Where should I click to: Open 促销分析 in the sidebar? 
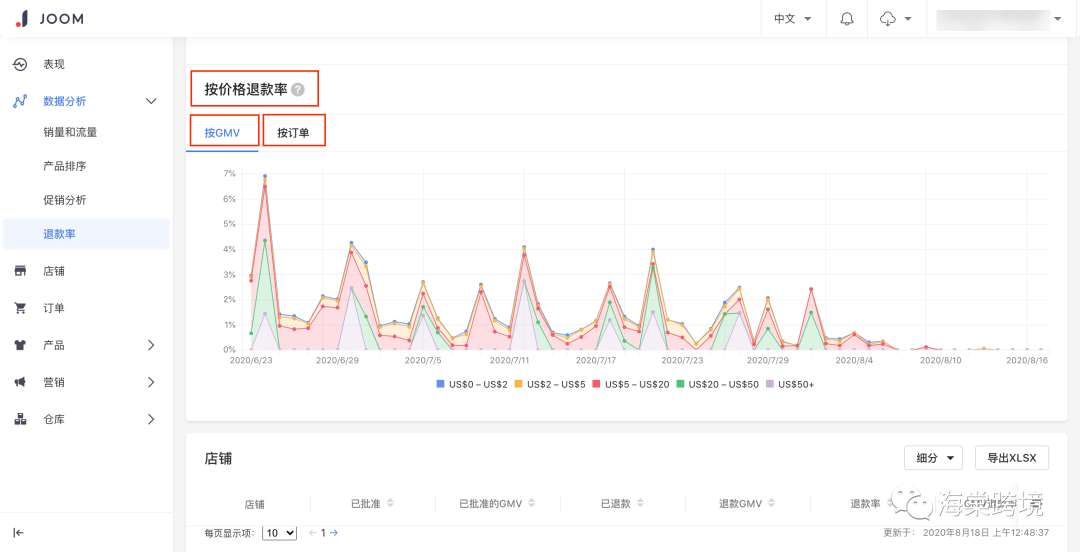65,200
